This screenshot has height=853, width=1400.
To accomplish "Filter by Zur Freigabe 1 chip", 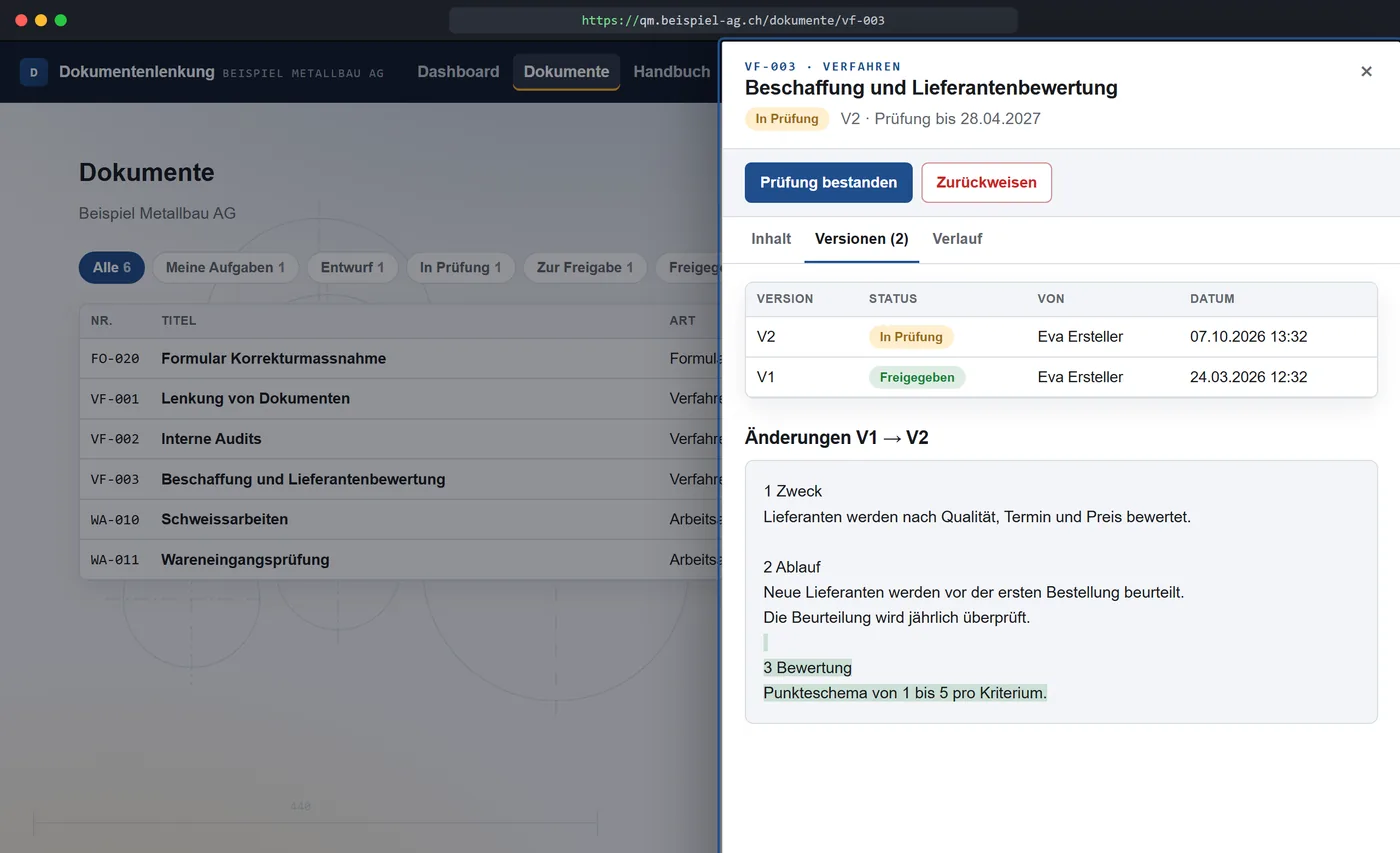I will click(x=585, y=268).
